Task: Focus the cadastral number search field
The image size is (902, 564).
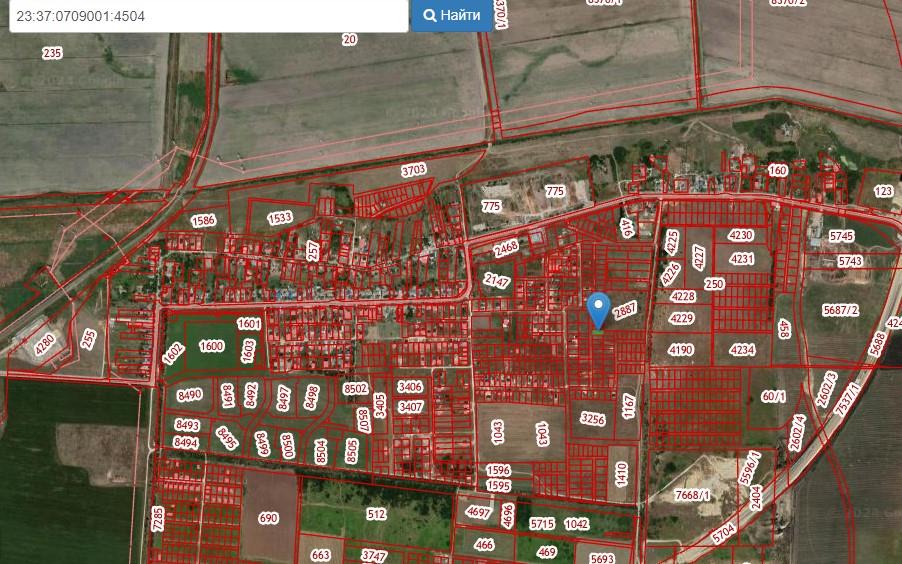Action: (x=208, y=15)
